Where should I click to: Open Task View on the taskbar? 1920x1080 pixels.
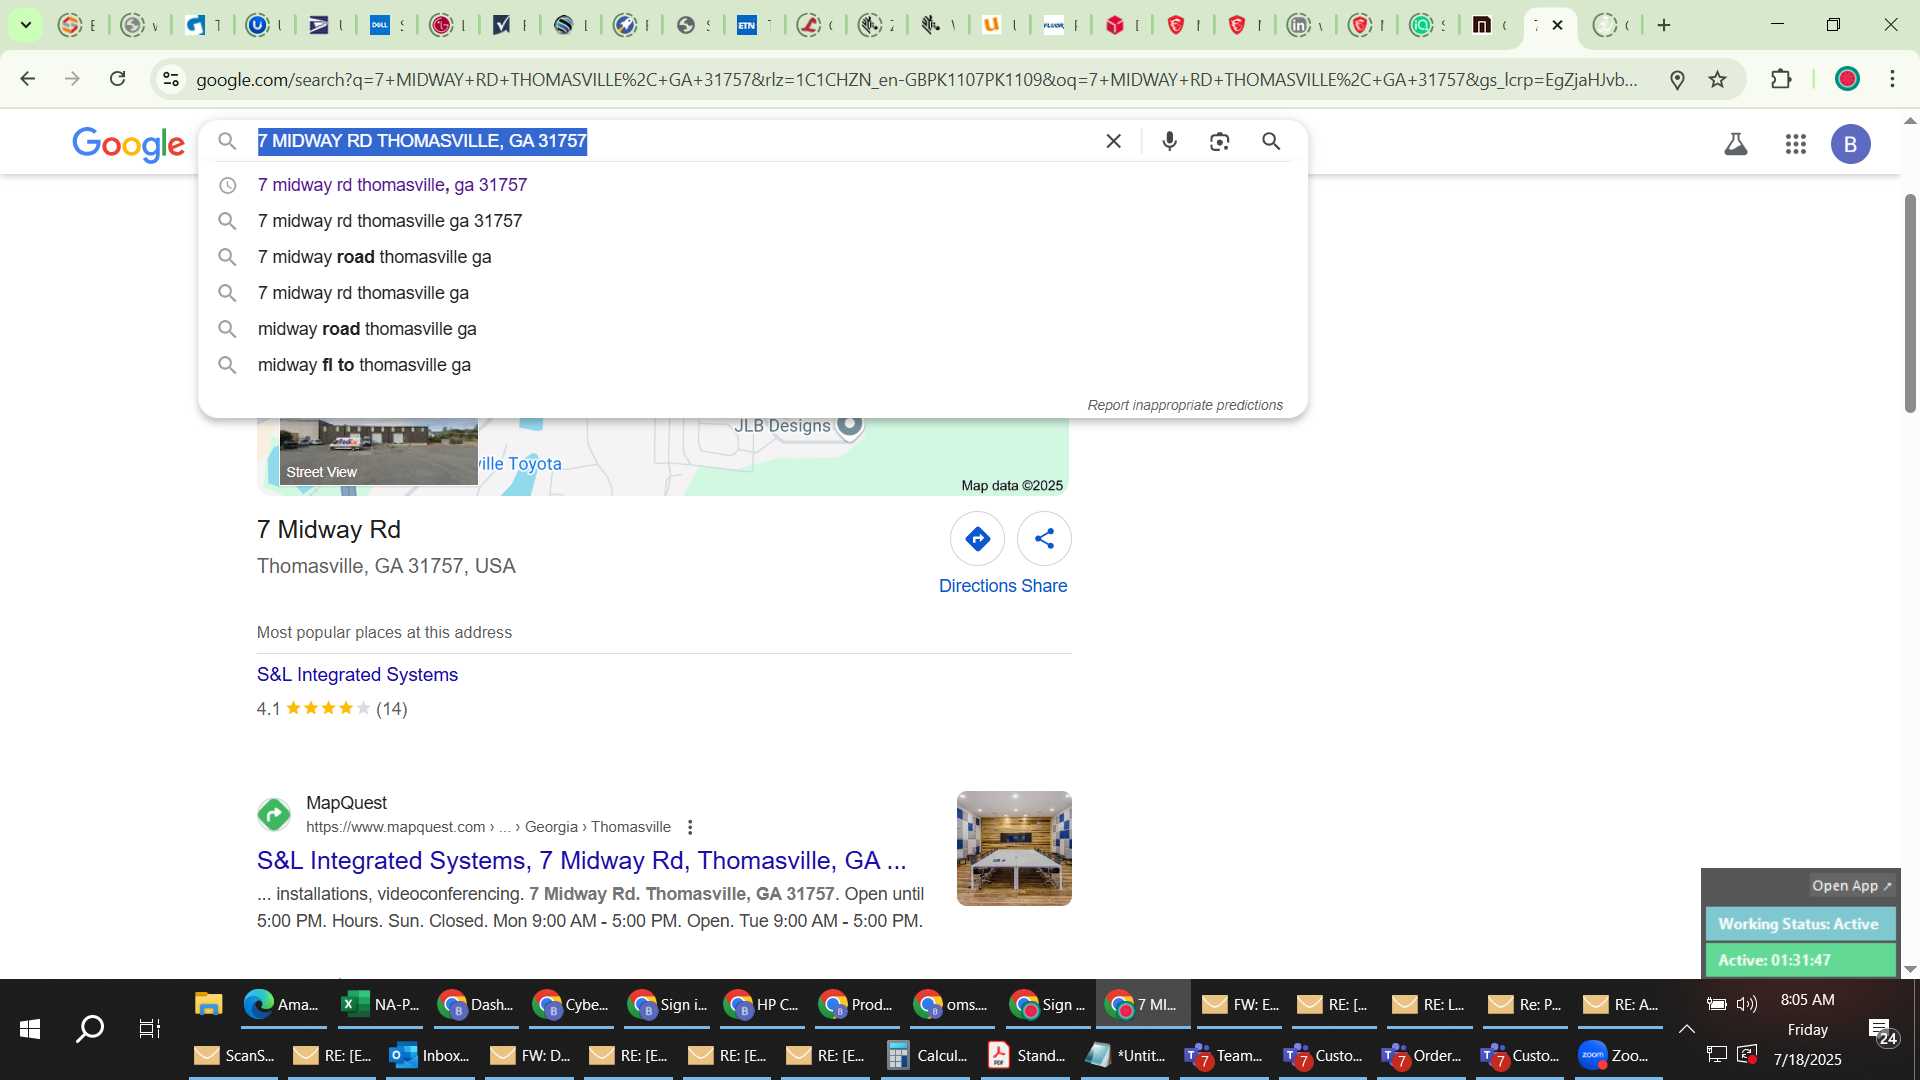pos(150,1029)
